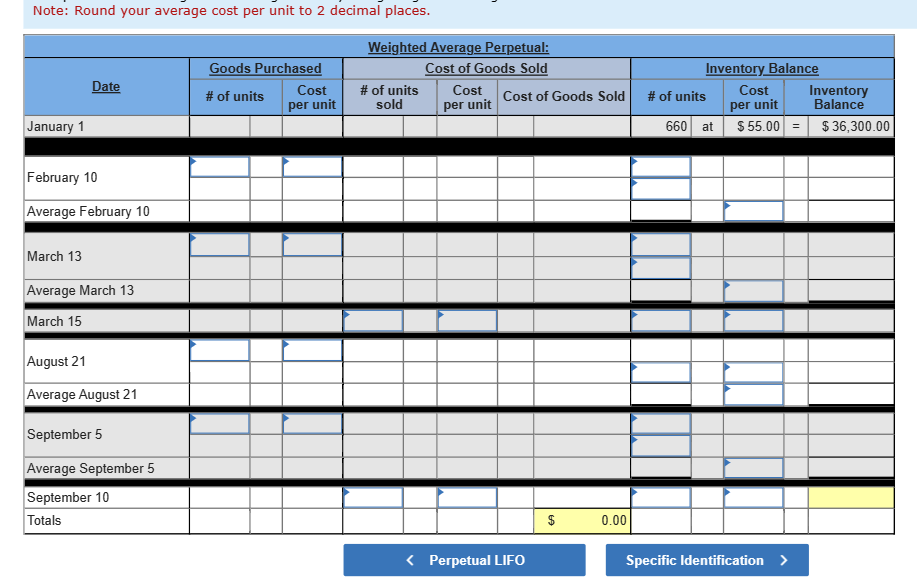Screen dimensions: 917x584
Task: Click Average September 5 cost per unit field
Action: pyautogui.click(x=753, y=468)
